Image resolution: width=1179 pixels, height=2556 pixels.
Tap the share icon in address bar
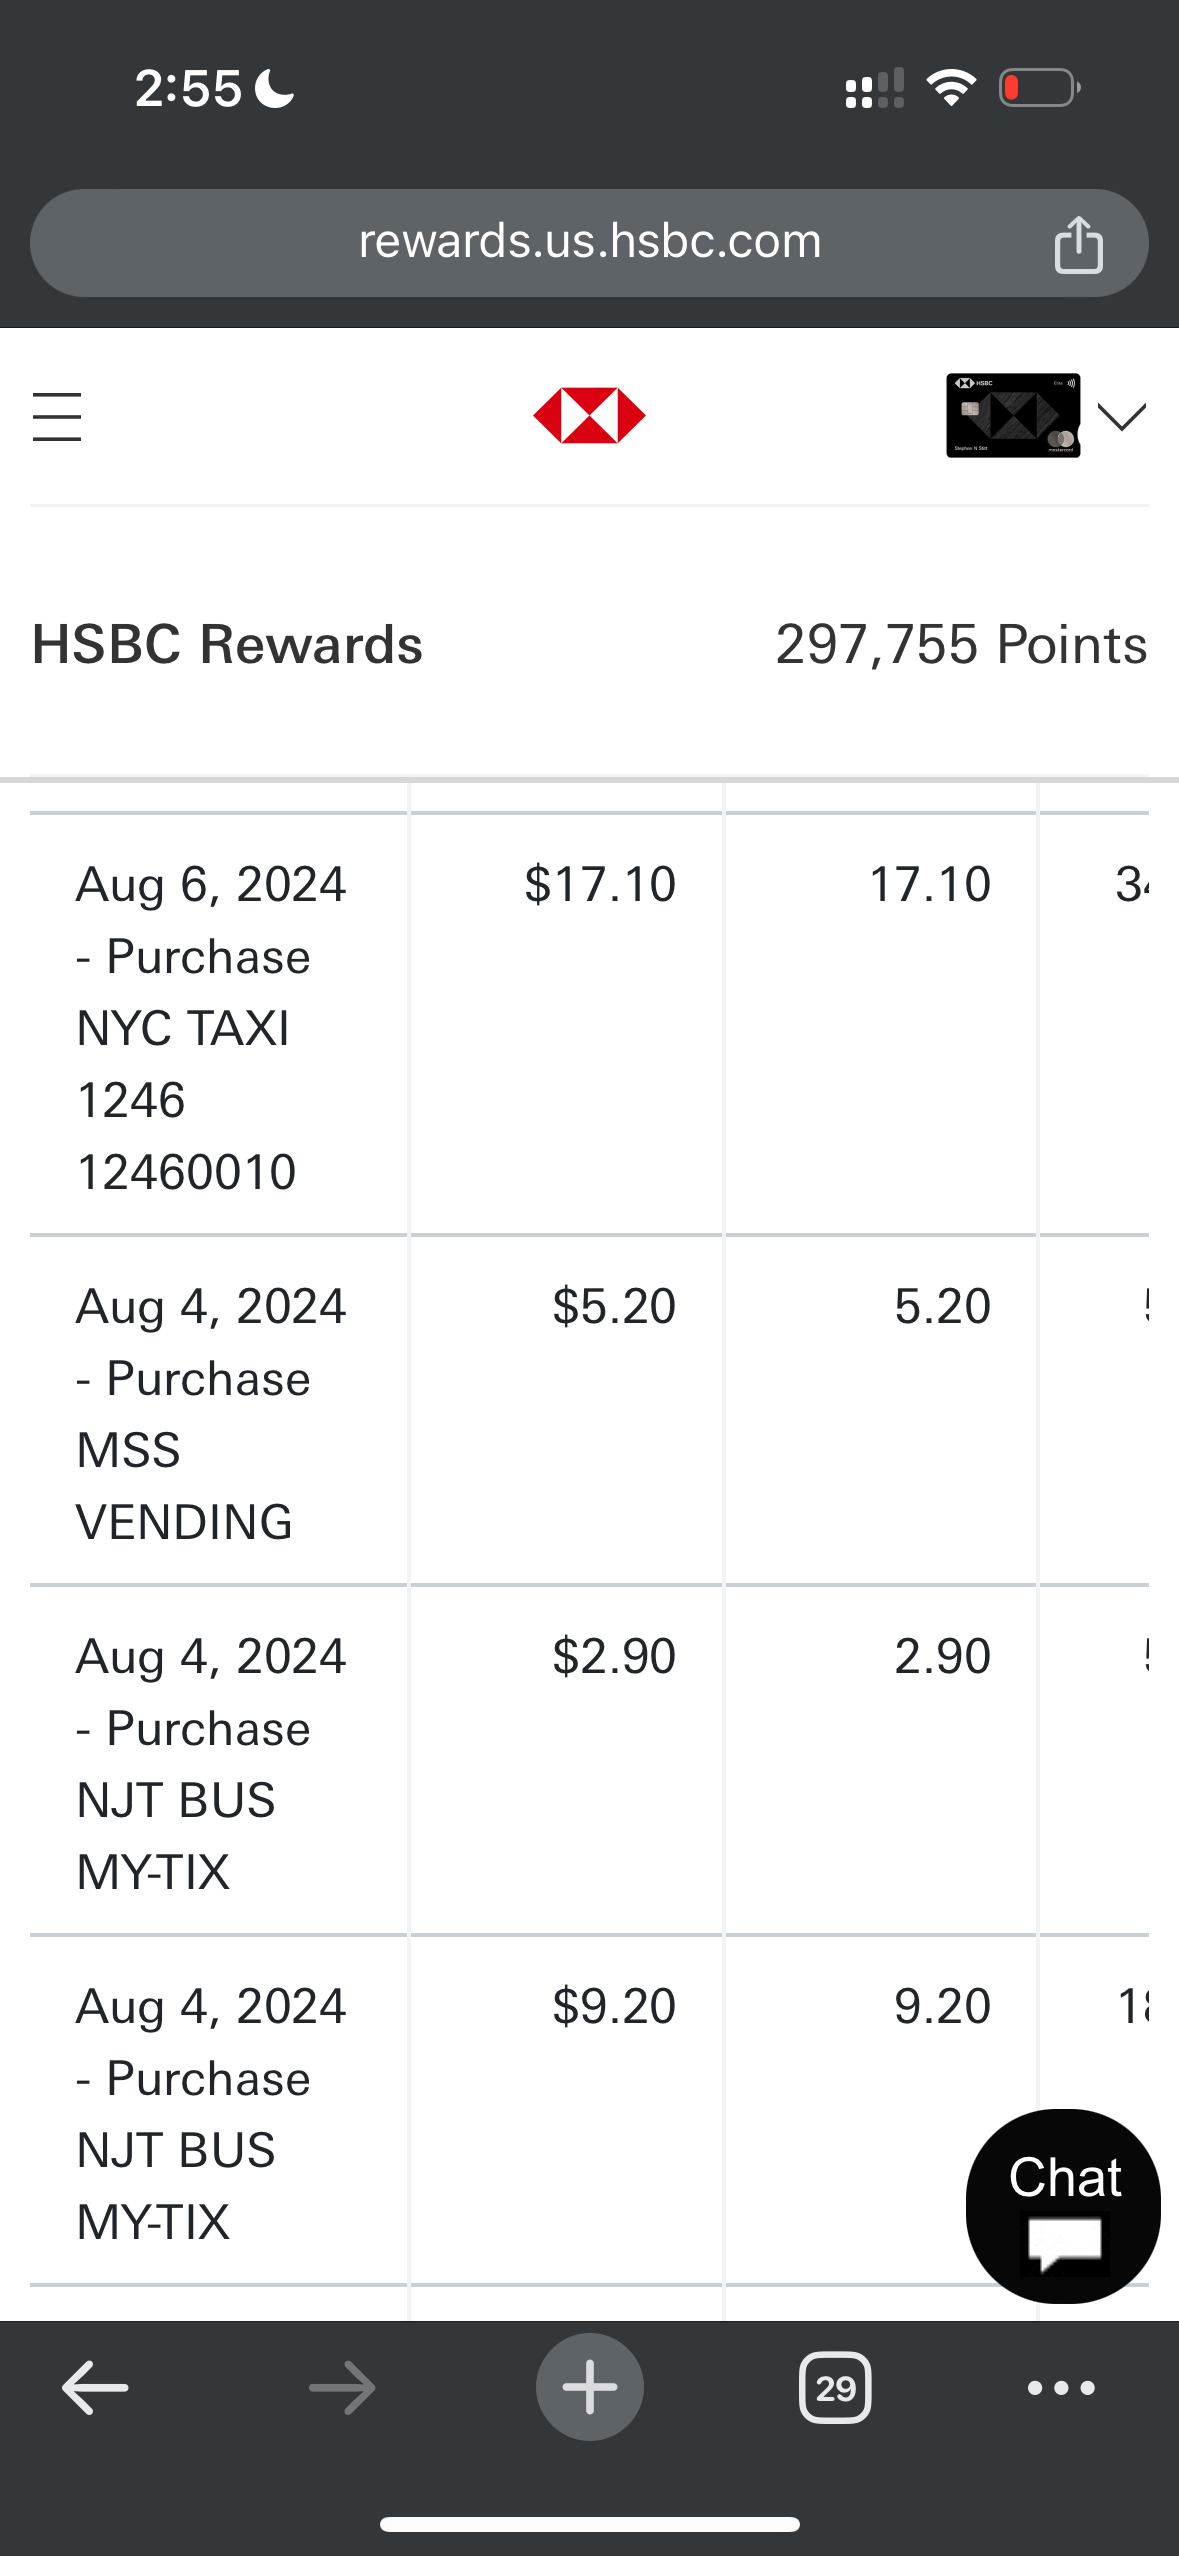pos(1078,244)
